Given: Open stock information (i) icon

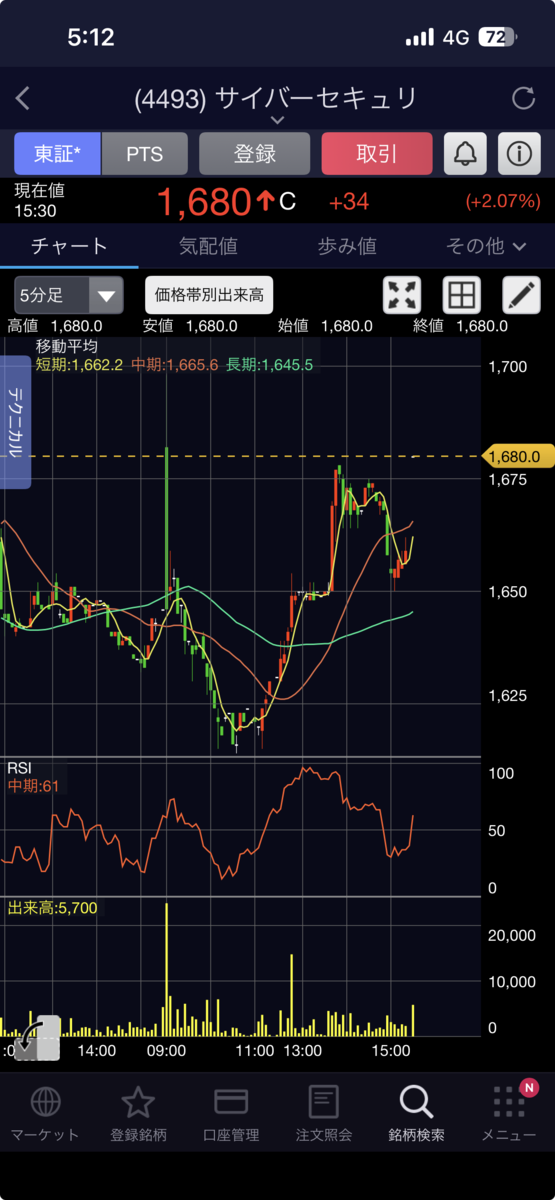Looking at the screenshot, I should (x=518, y=154).
